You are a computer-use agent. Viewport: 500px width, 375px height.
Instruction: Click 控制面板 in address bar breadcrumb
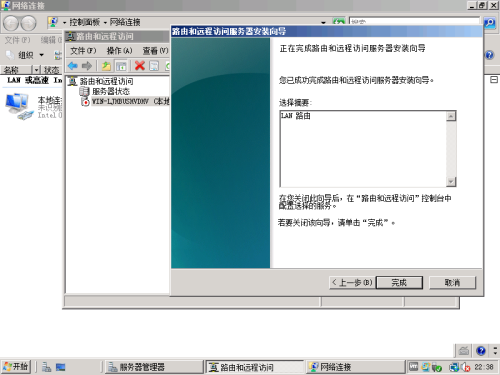(85, 22)
